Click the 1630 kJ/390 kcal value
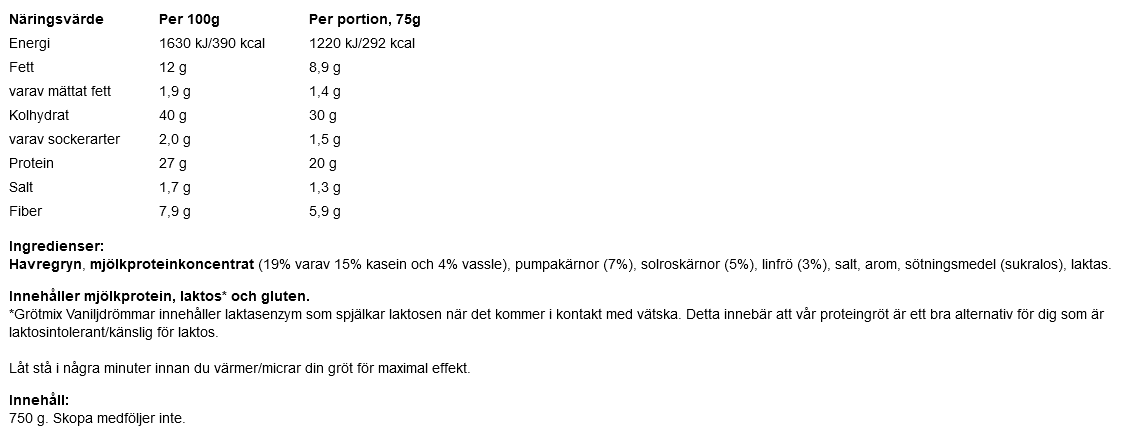Image resolution: width=1124 pixels, height=436 pixels. [x=211, y=43]
